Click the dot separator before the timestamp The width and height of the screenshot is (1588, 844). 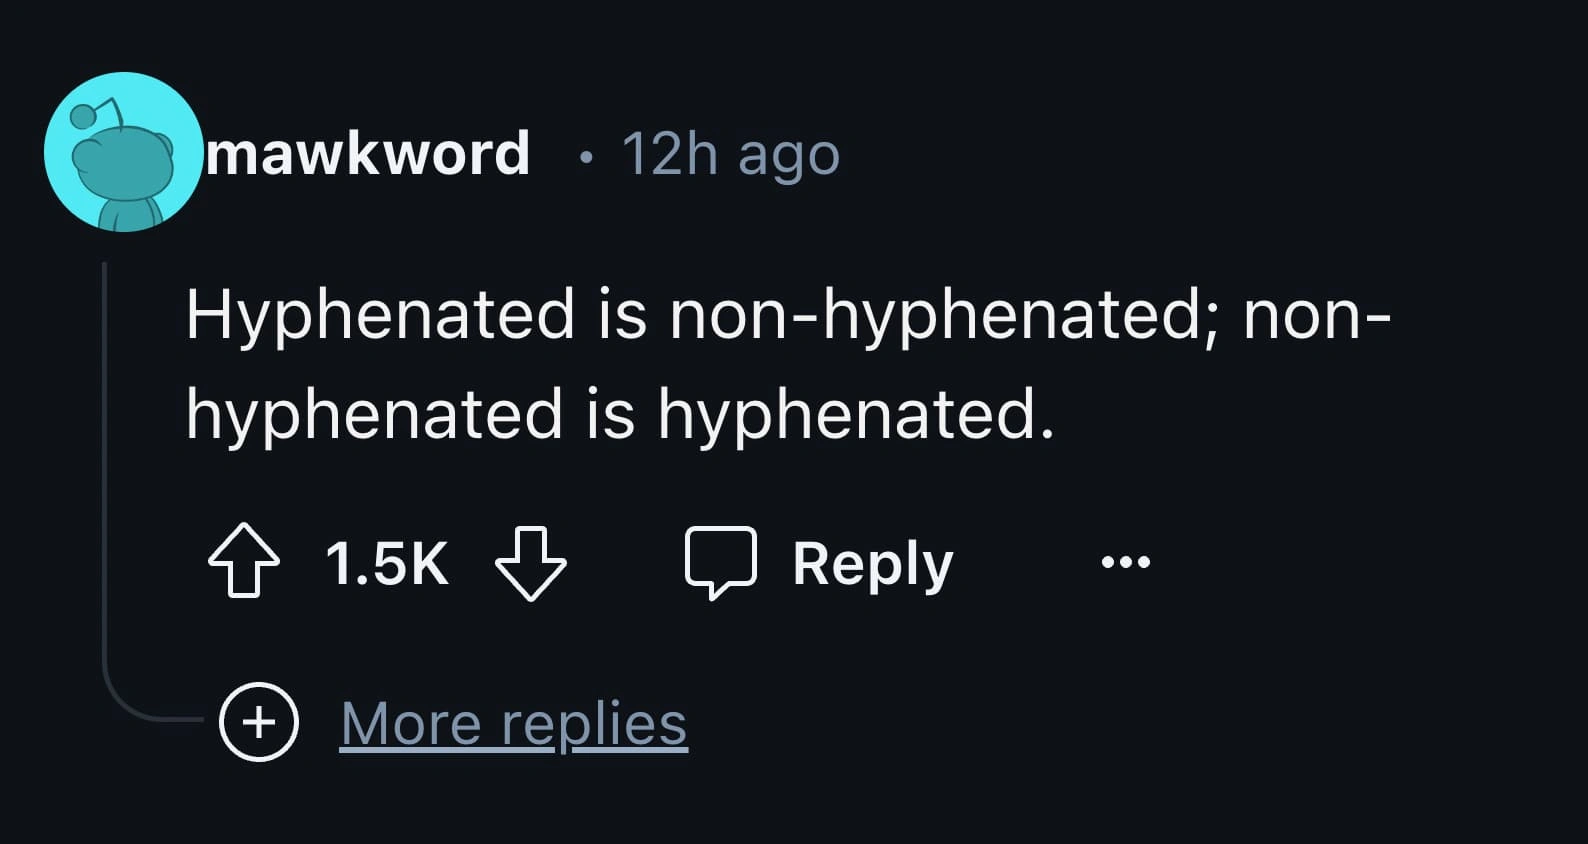tap(588, 156)
